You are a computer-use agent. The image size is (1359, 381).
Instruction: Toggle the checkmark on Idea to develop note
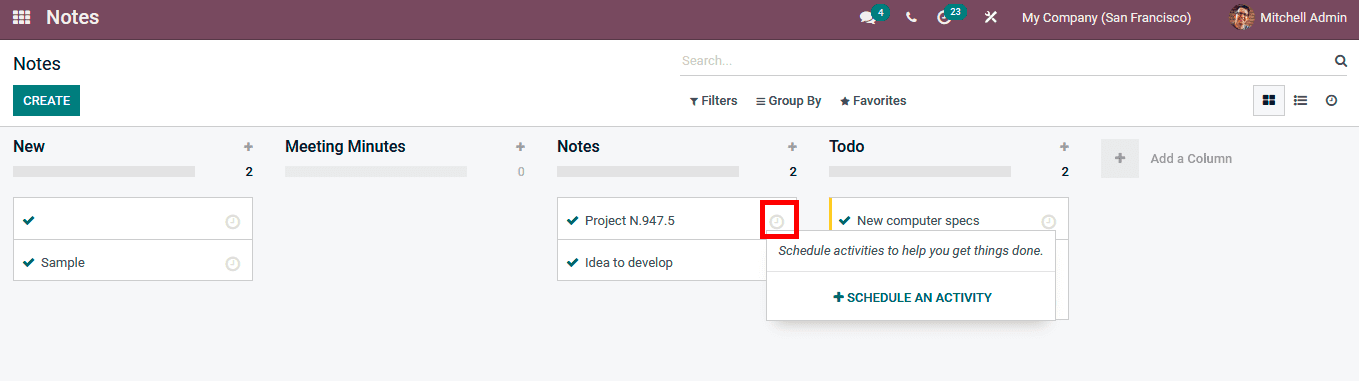click(572, 263)
